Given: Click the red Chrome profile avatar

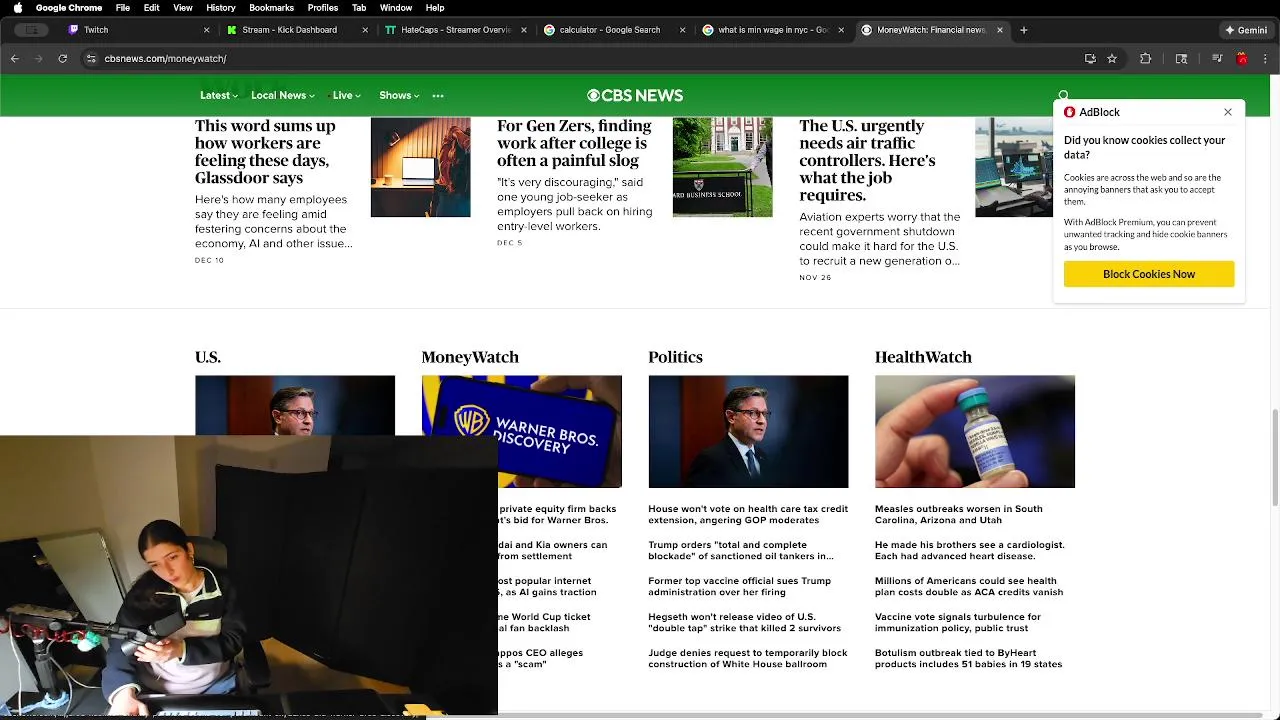Looking at the screenshot, I should point(1242,59).
